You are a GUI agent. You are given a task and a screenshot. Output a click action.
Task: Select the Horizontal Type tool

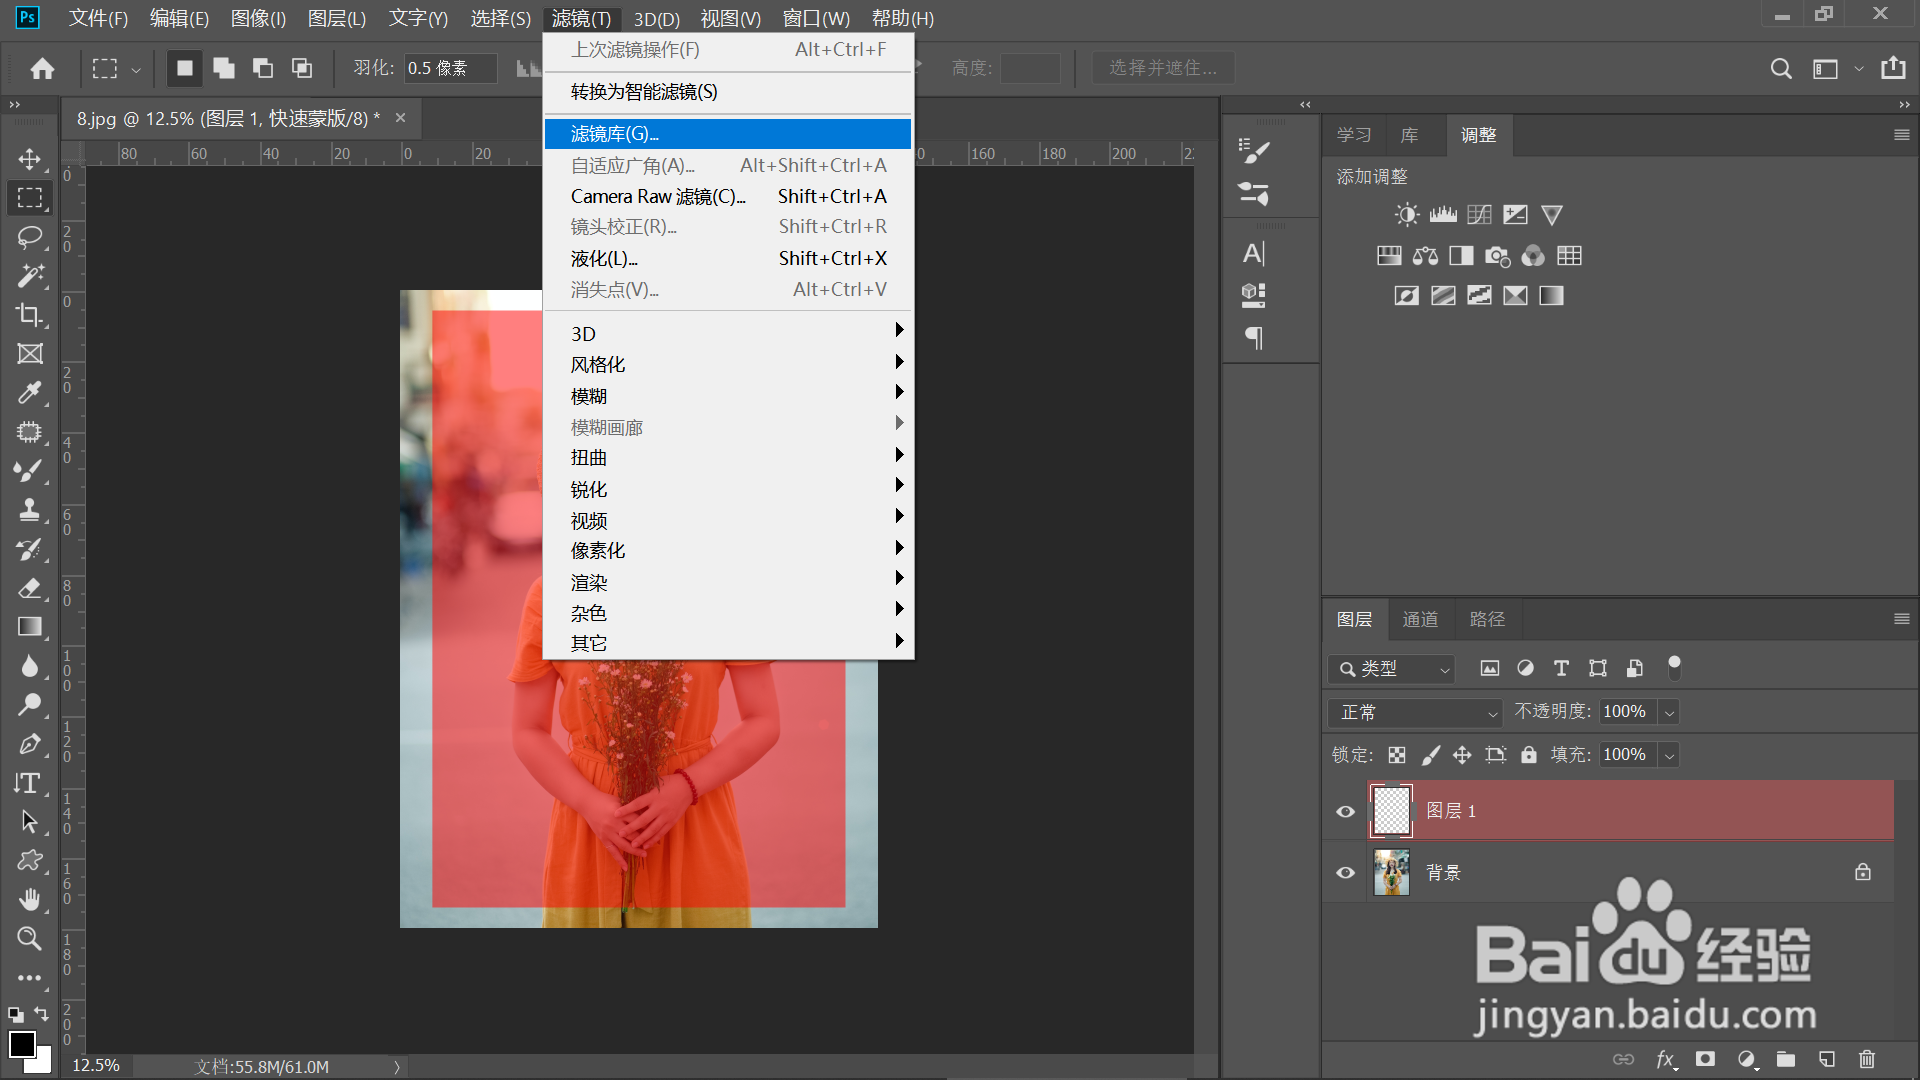pyautogui.click(x=29, y=783)
